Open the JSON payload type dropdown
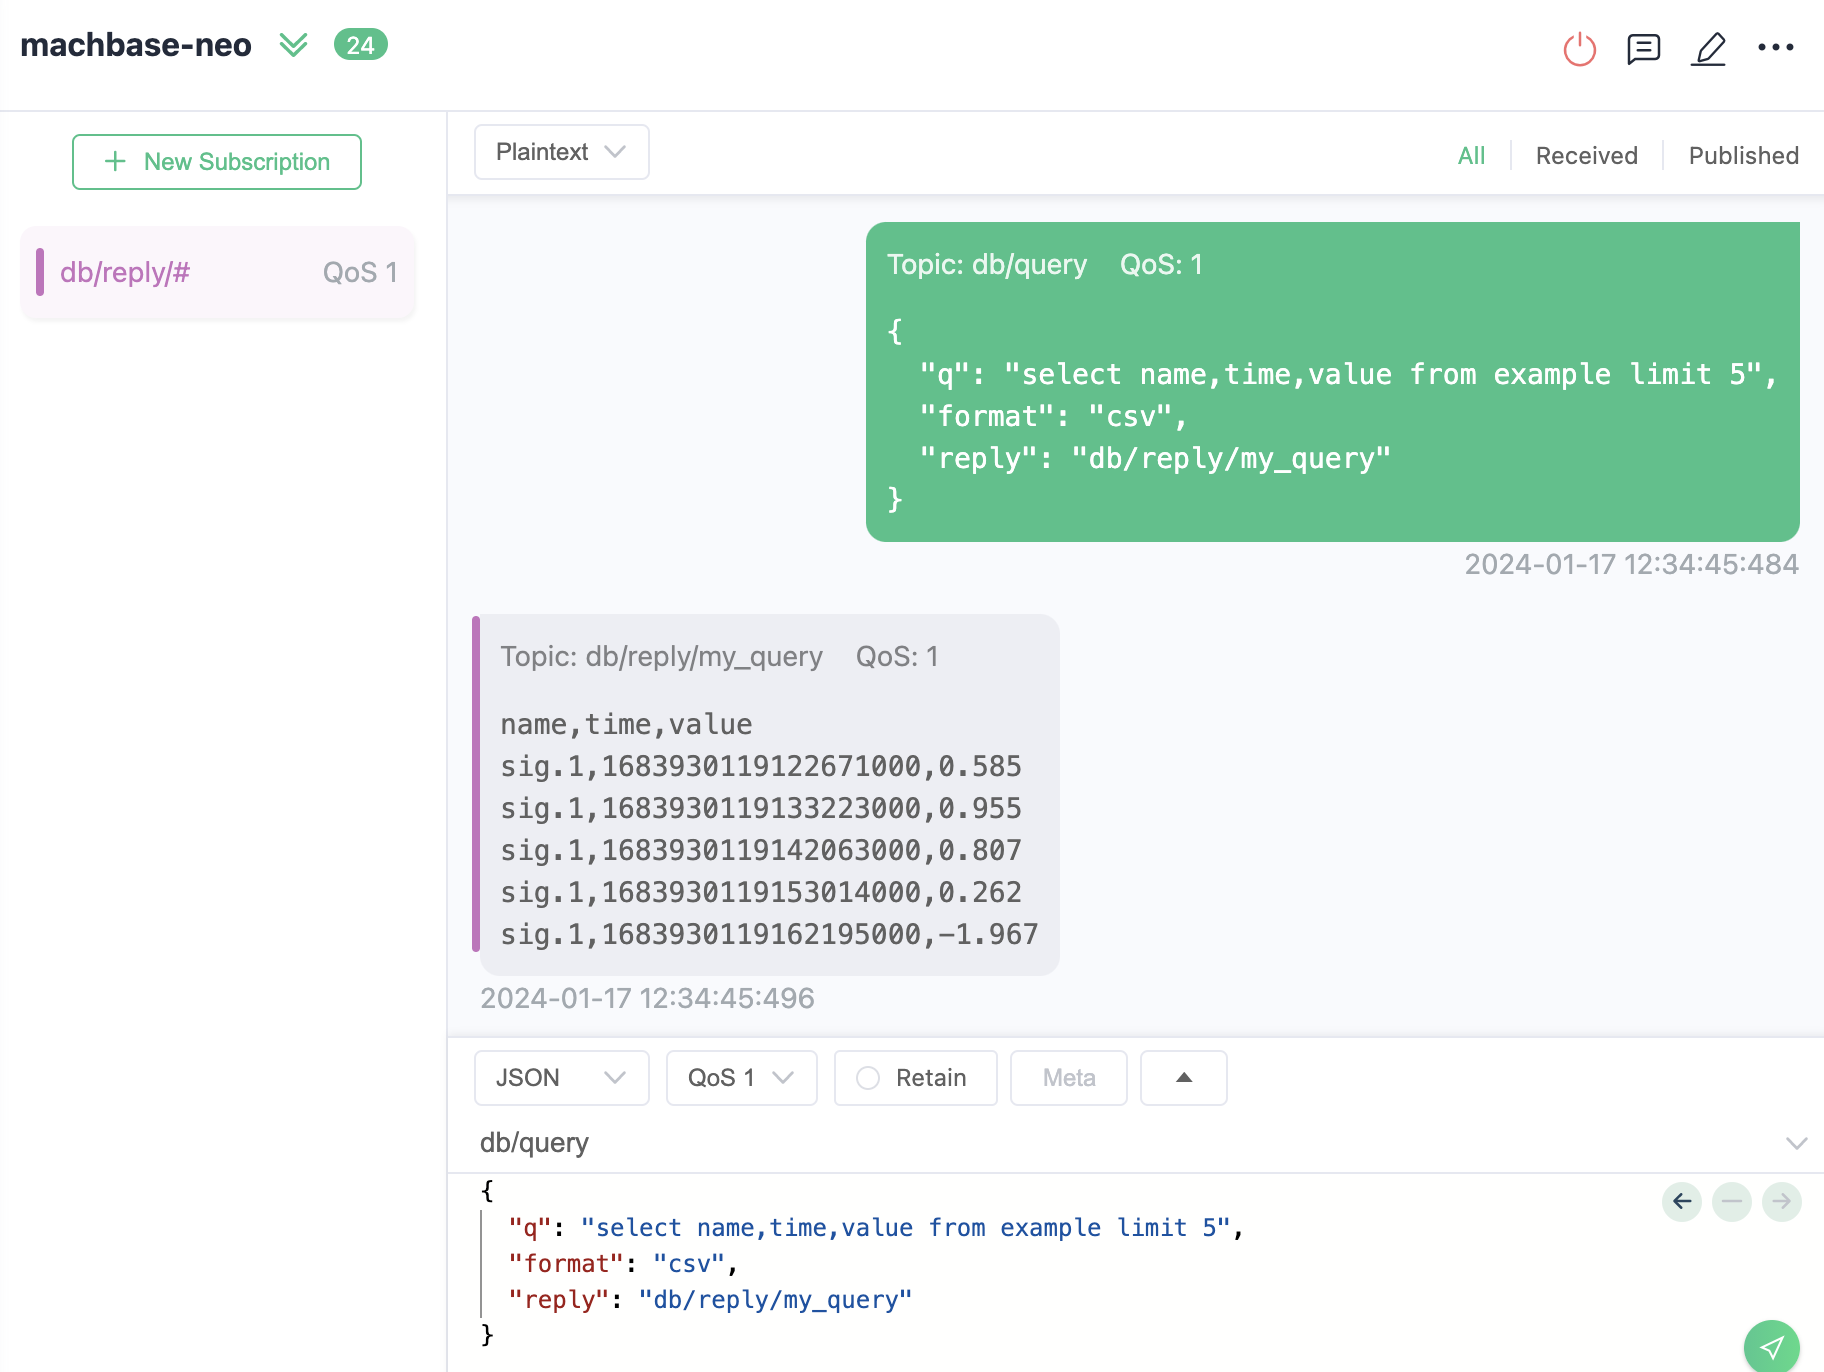1824x1372 pixels. pos(561,1078)
